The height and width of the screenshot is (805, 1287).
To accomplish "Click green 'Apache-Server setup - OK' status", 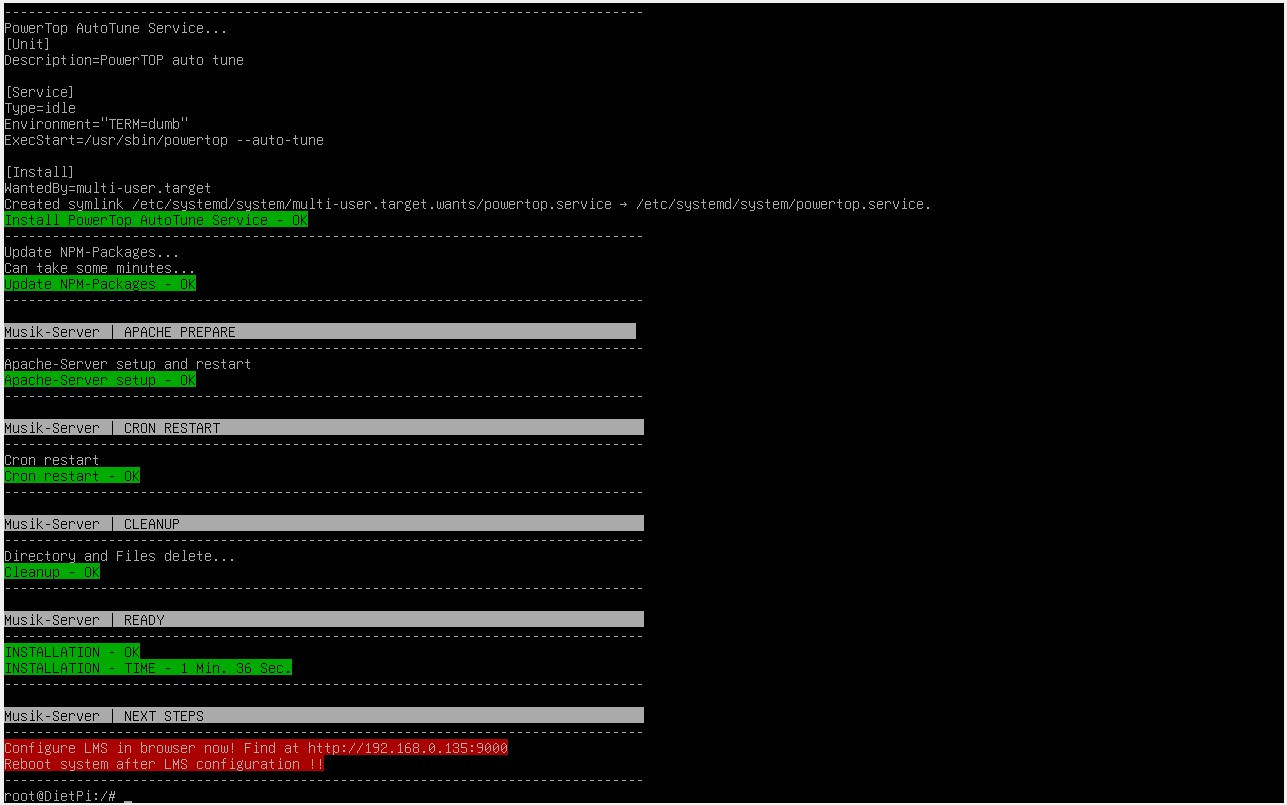I will pos(100,380).
